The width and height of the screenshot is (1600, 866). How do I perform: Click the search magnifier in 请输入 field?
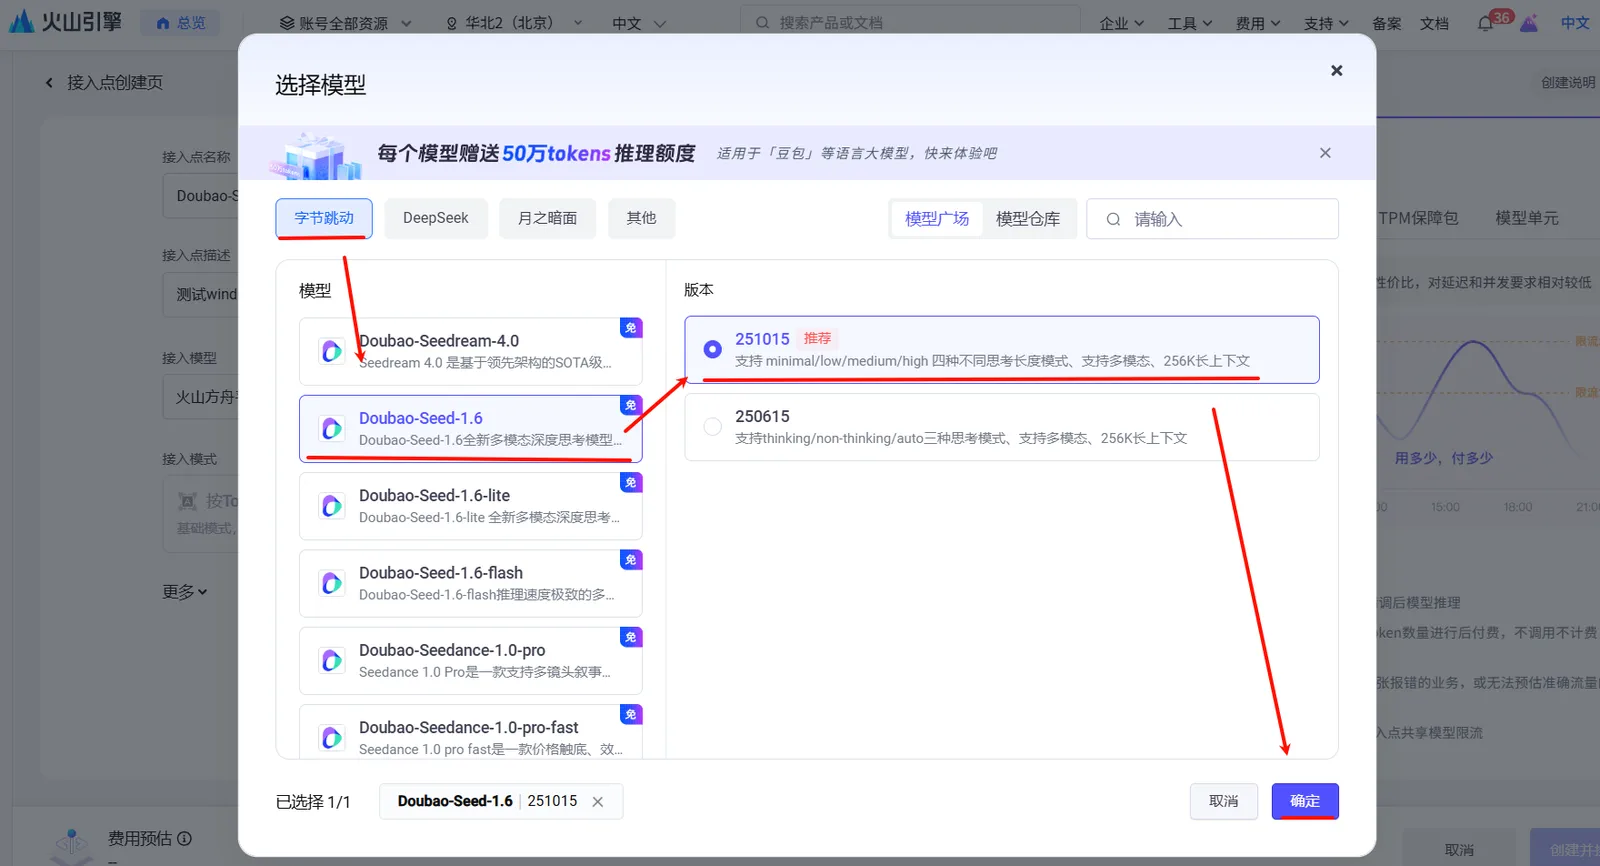coord(1113,219)
